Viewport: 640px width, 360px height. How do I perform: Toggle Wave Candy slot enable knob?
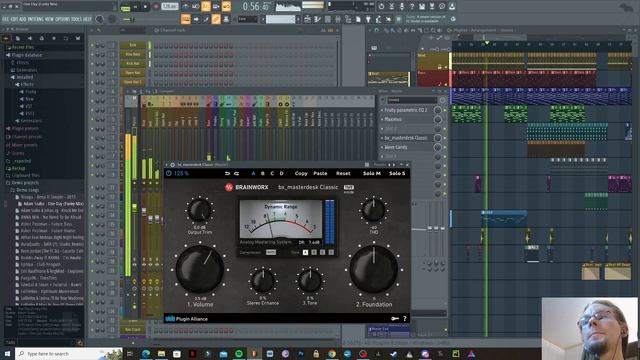[438, 147]
